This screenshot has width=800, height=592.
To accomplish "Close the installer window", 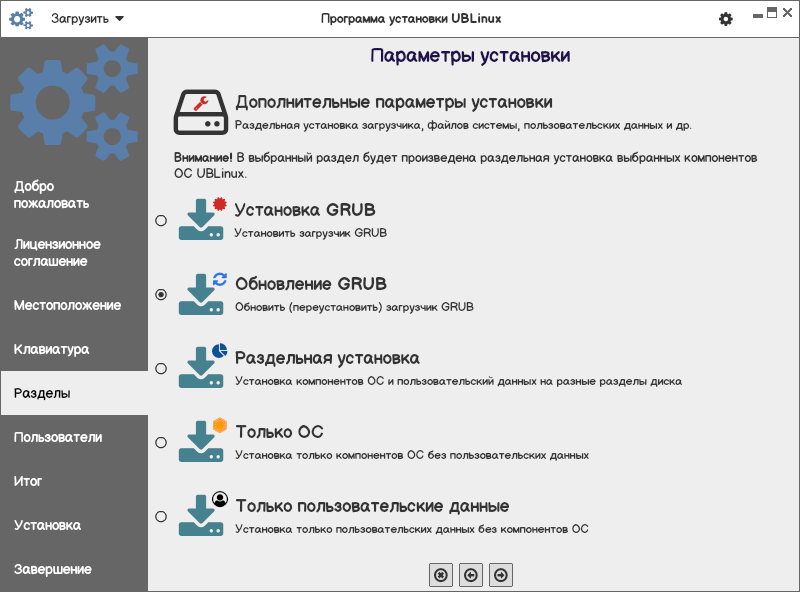I will coord(788,13).
